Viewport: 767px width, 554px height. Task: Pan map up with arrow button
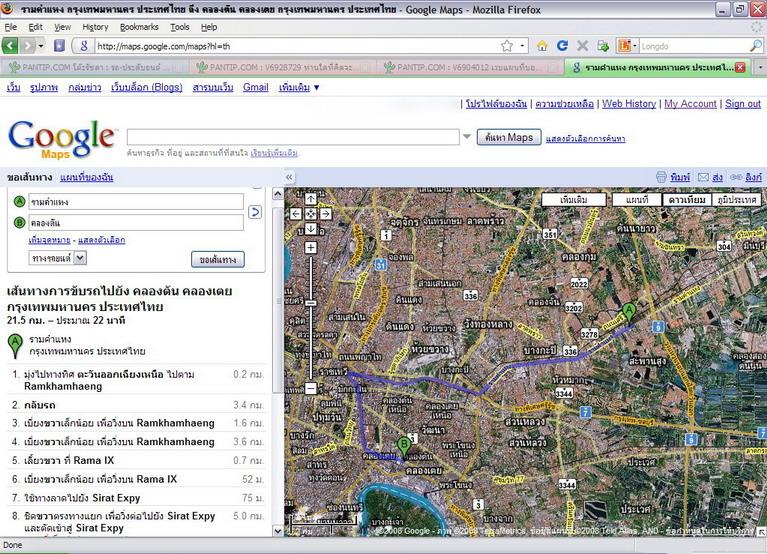pos(311,199)
